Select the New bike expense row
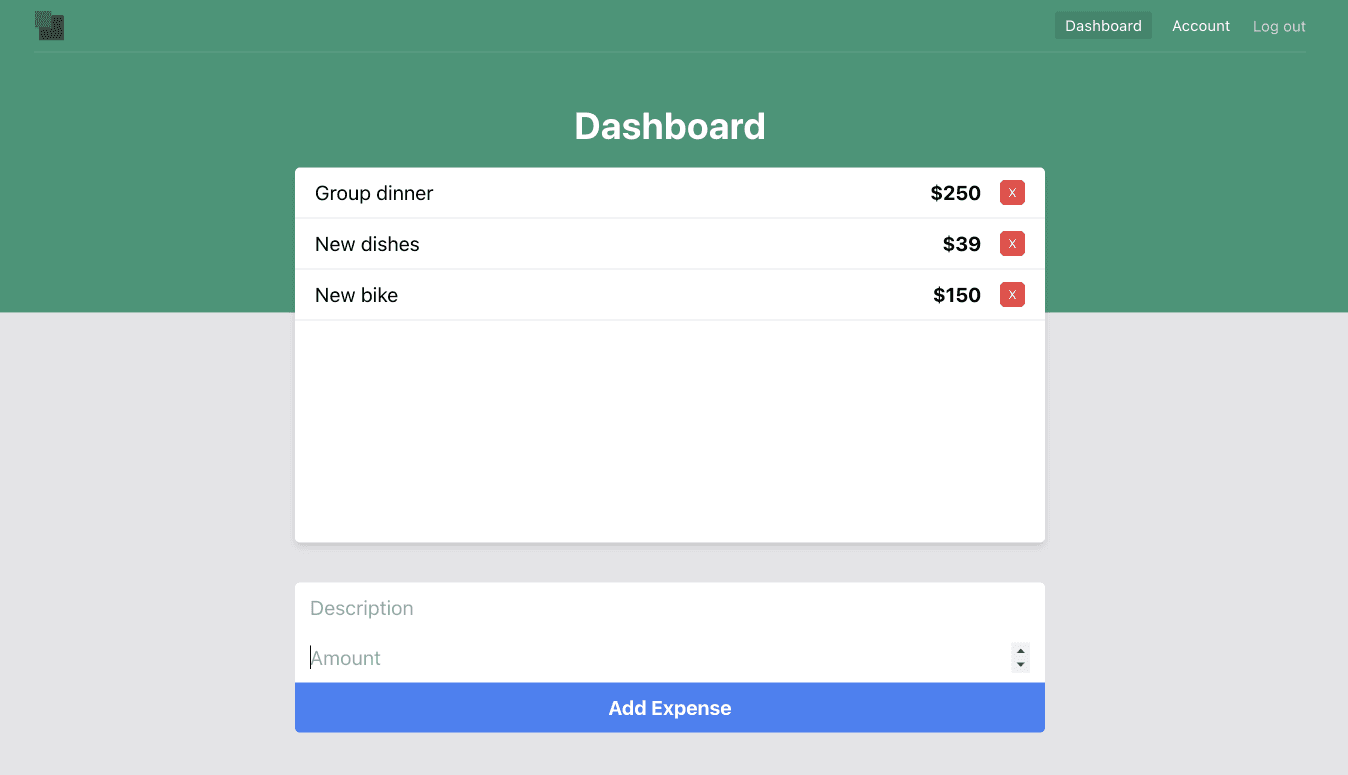Viewport: 1348px width, 775px height. pyautogui.click(x=600, y=294)
